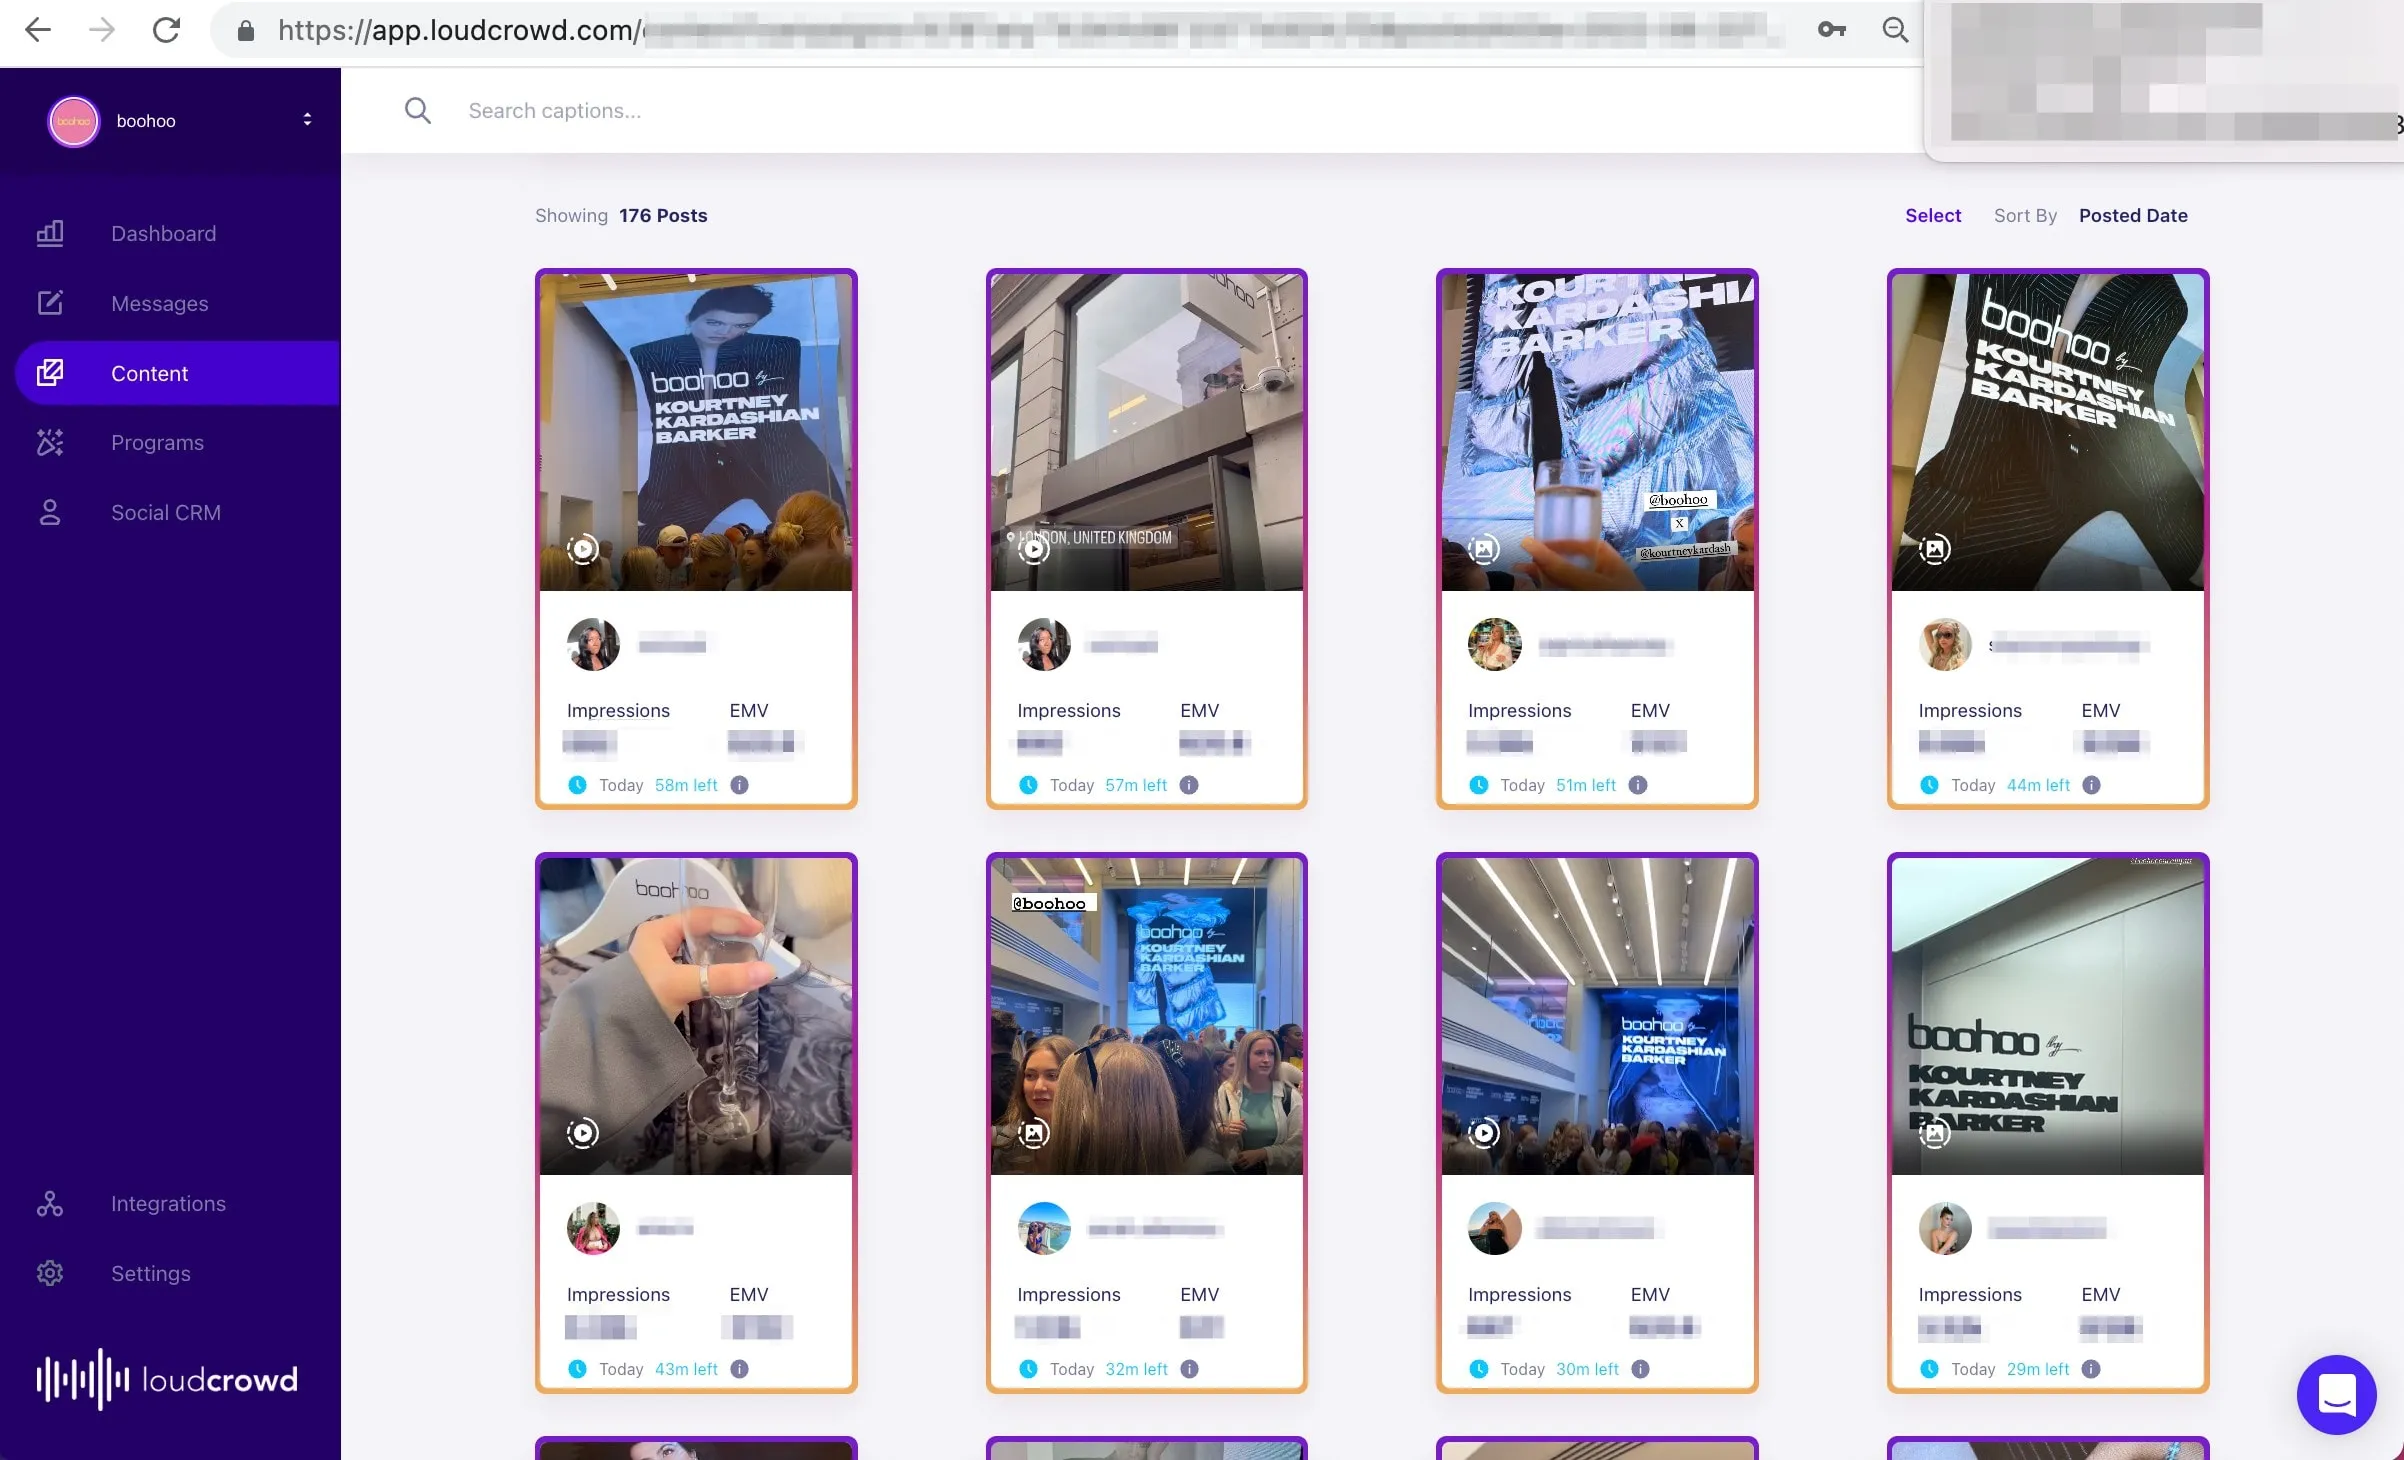Click in the Search captions field
The width and height of the screenshot is (2404, 1460).
[1180, 111]
